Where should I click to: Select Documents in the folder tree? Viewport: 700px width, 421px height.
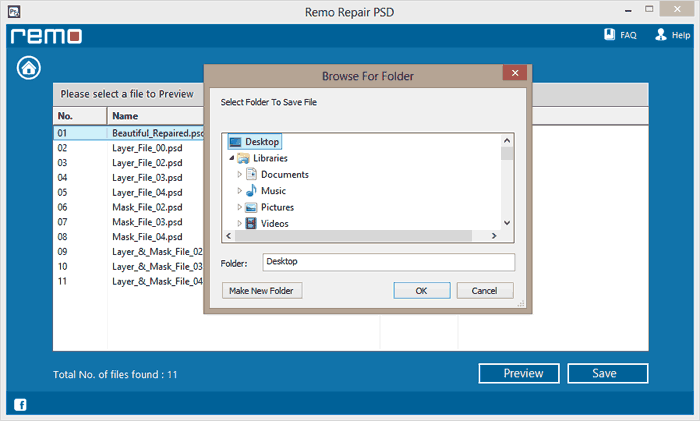(x=285, y=175)
